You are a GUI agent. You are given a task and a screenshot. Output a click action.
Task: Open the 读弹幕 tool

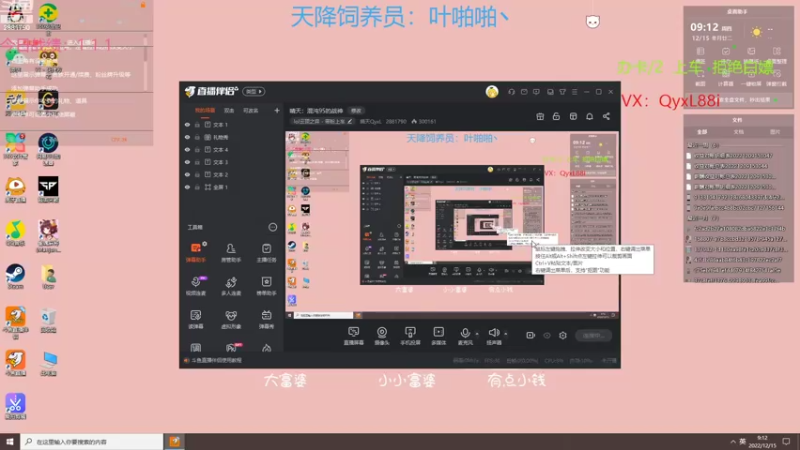pyautogui.click(x=196, y=319)
